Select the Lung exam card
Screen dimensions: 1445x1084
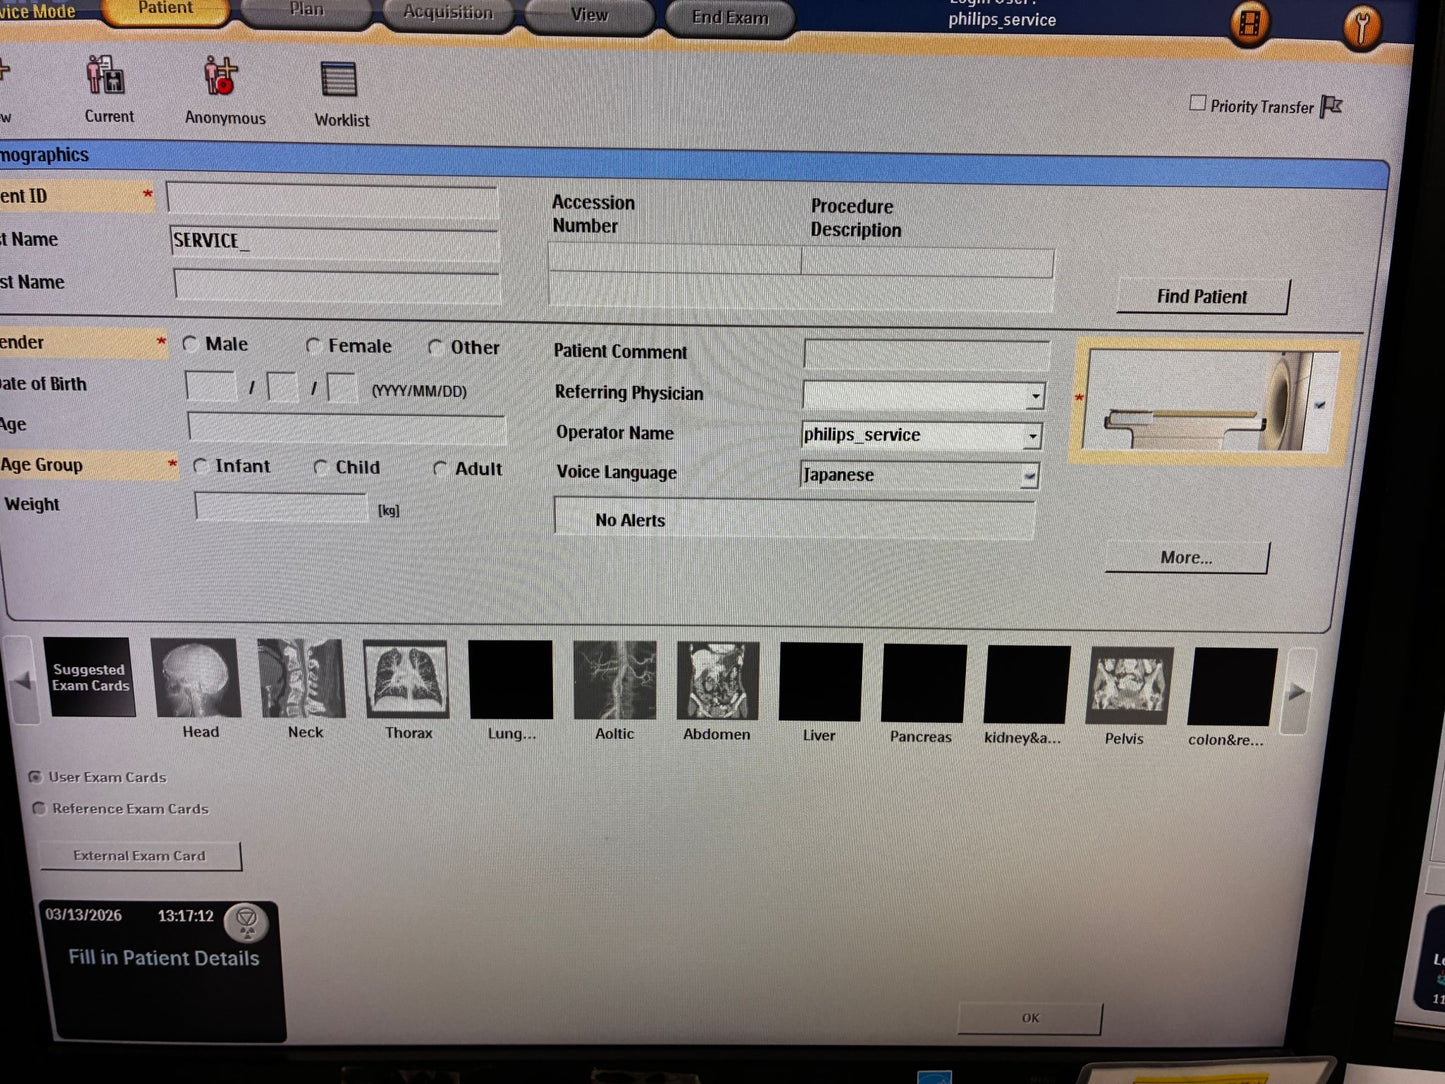click(x=510, y=680)
